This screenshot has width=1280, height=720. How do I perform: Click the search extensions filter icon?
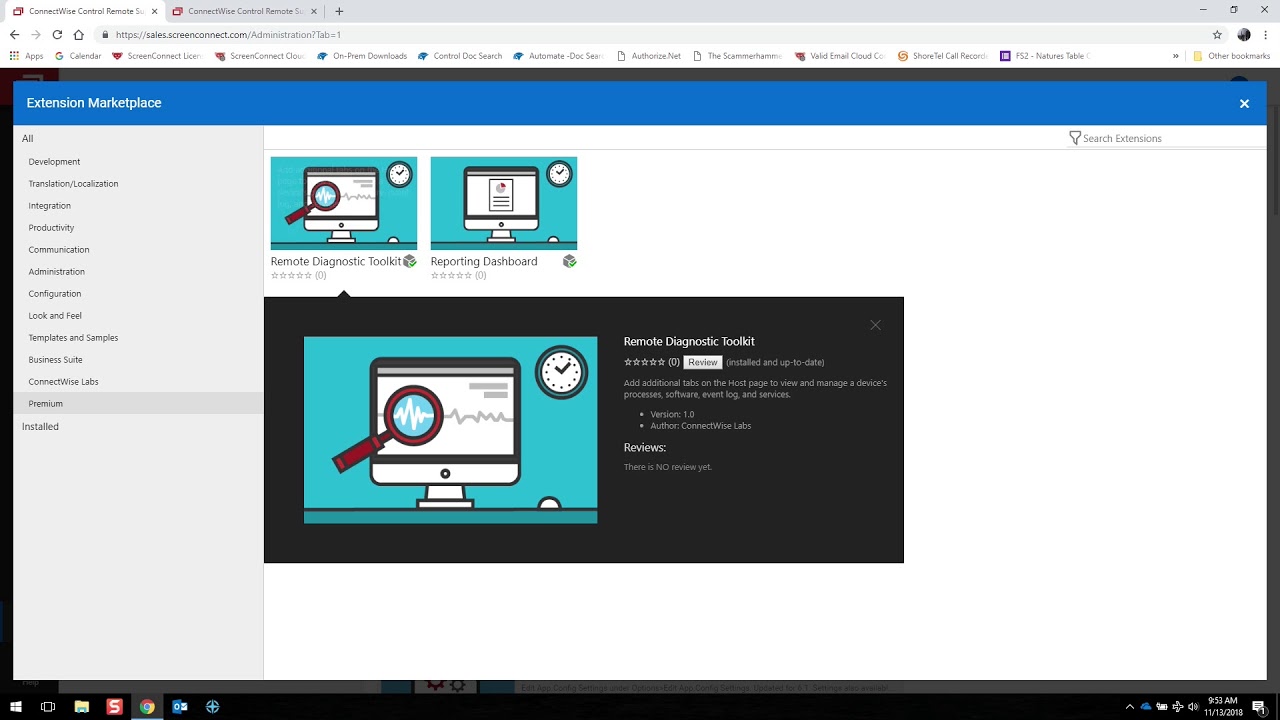pyautogui.click(x=1074, y=138)
